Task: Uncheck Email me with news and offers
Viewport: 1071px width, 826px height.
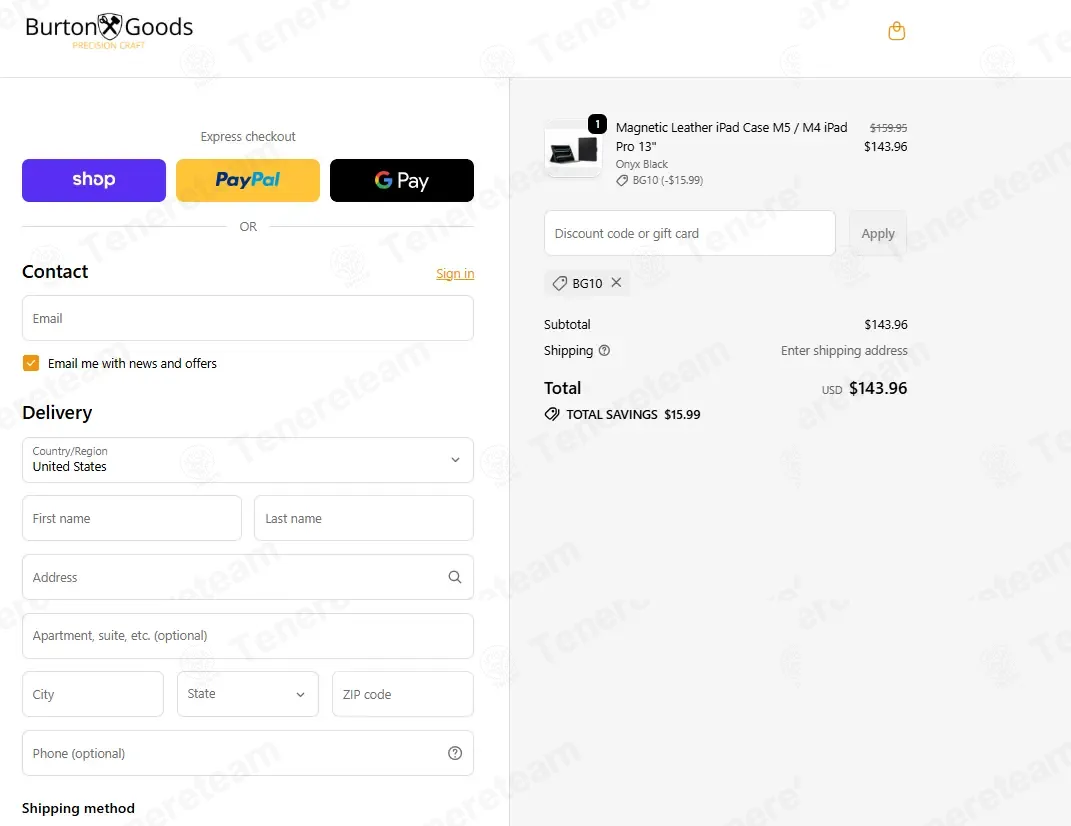Action: click(31, 363)
